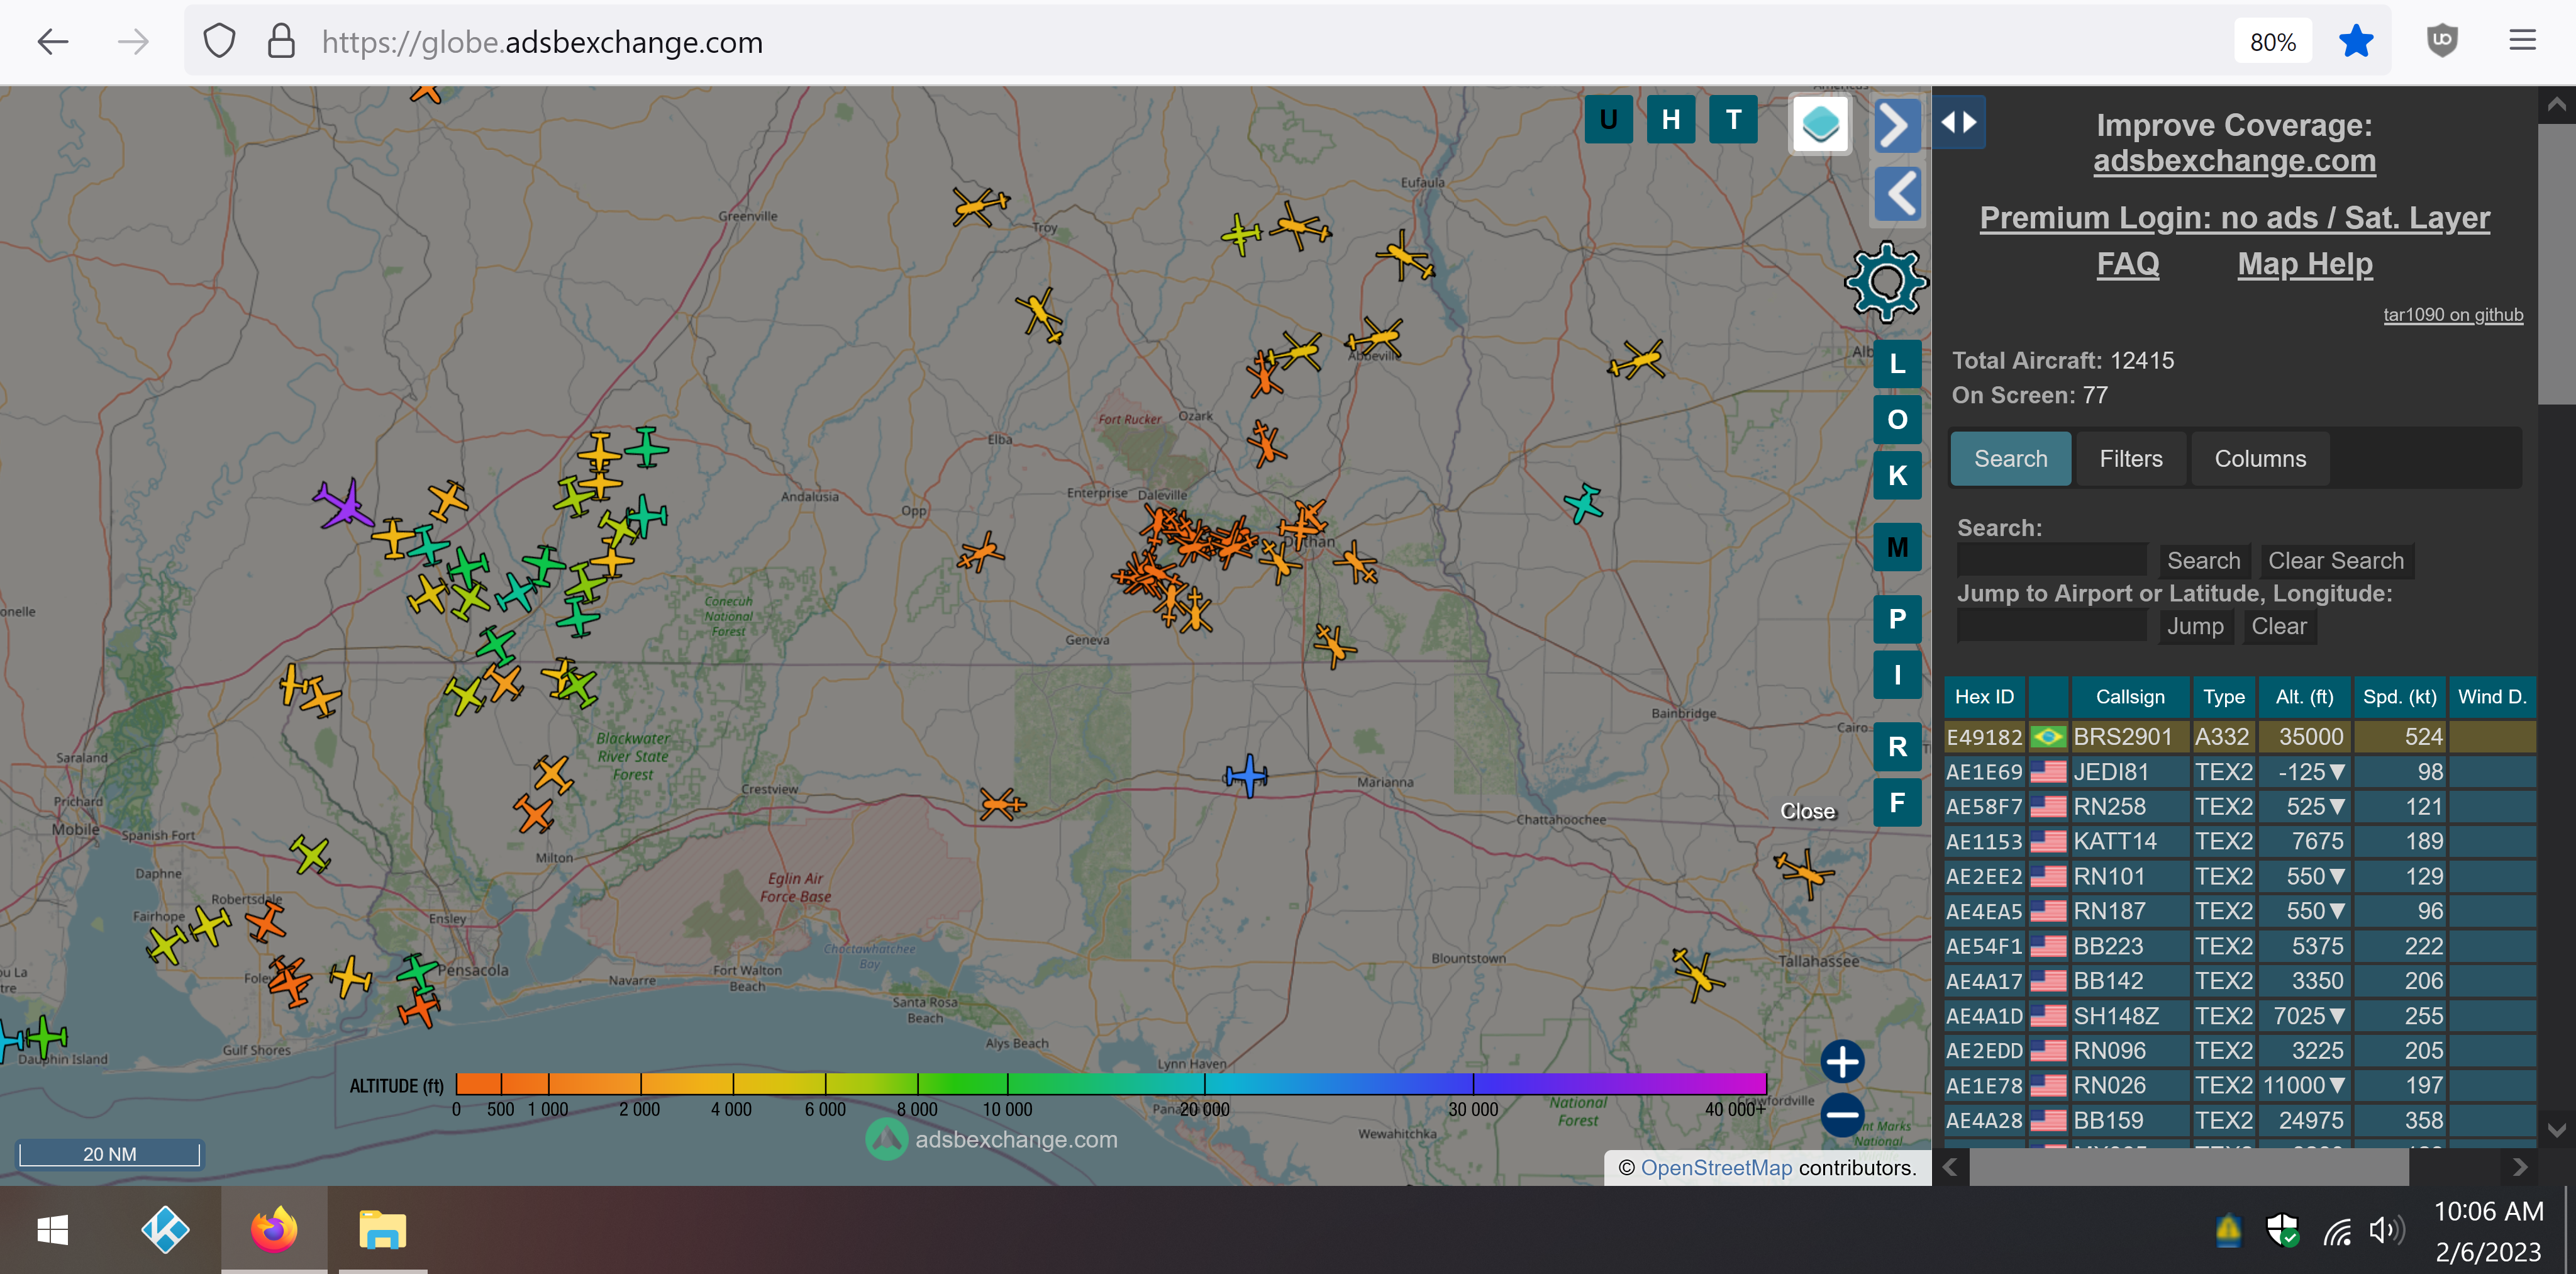
Task: Select the orange aircraft near Crestview
Action: click(1002, 803)
